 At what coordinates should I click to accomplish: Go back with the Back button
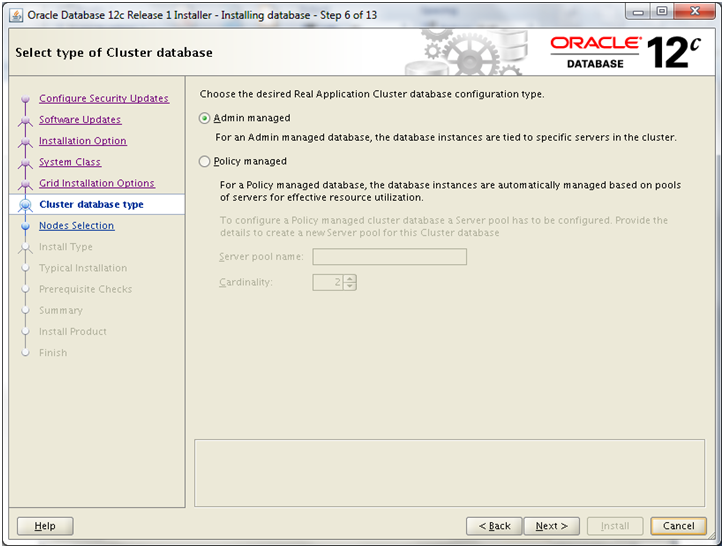point(494,526)
